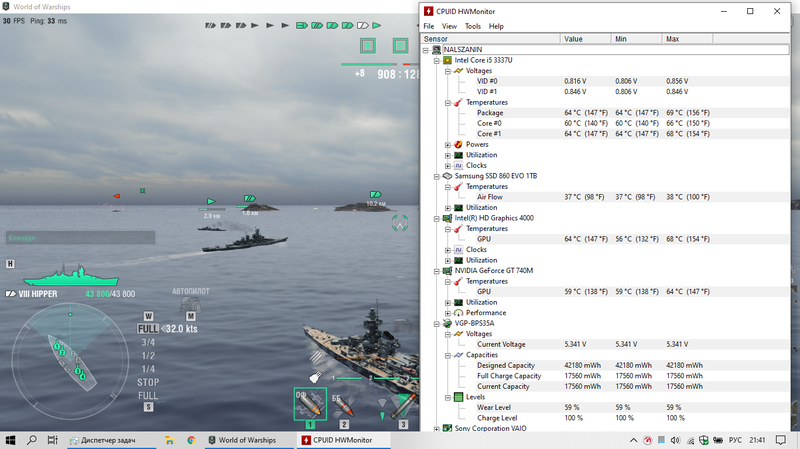
Task: Open the volume control in system tray
Action: click(x=675, y=440)
